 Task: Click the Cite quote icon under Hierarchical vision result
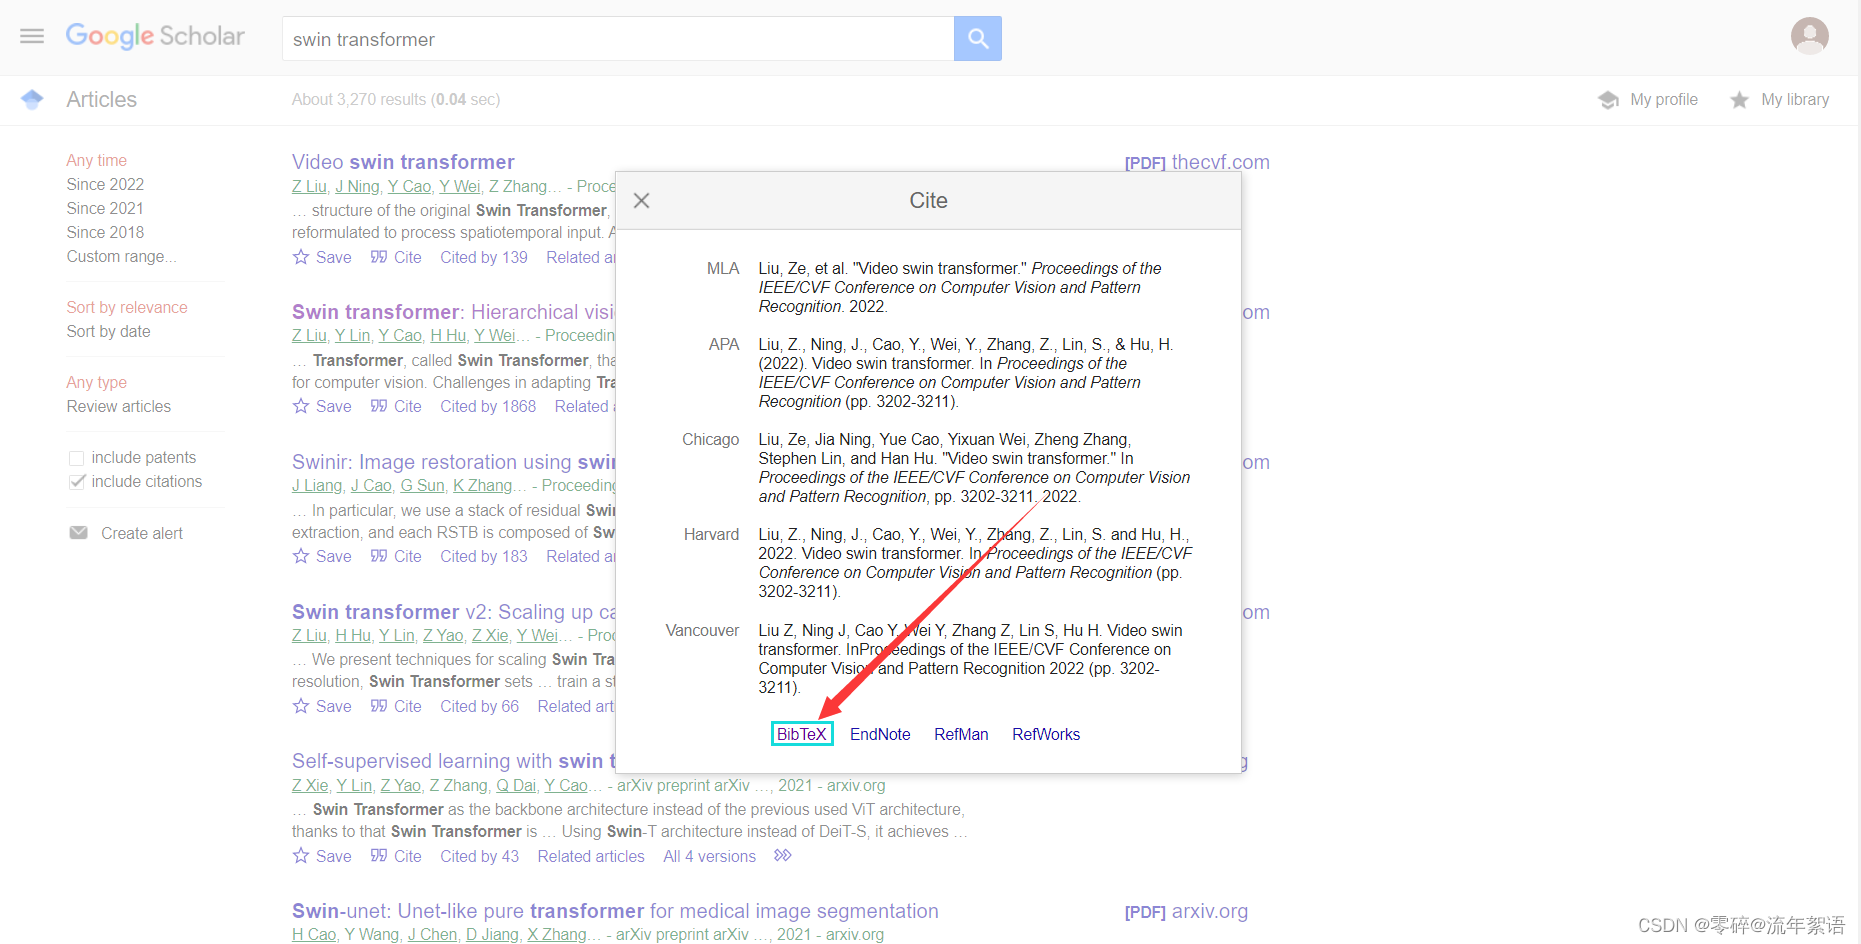pos(379,406)
